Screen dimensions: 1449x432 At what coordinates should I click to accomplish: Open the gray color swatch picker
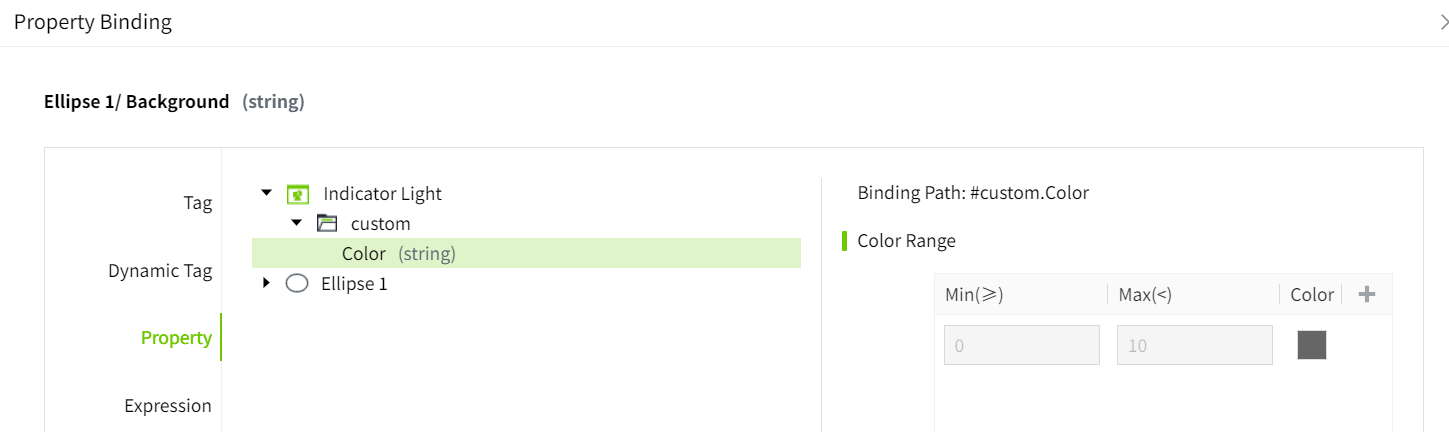[x=1311, y=345]
